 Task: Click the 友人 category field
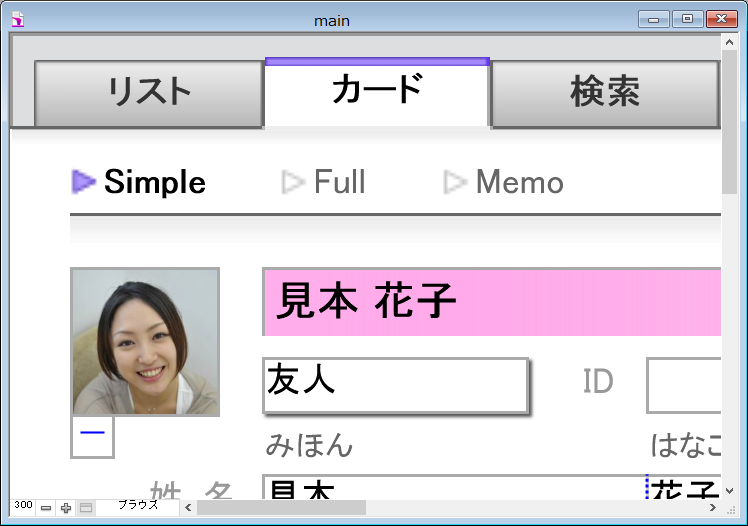coord(395,385)
